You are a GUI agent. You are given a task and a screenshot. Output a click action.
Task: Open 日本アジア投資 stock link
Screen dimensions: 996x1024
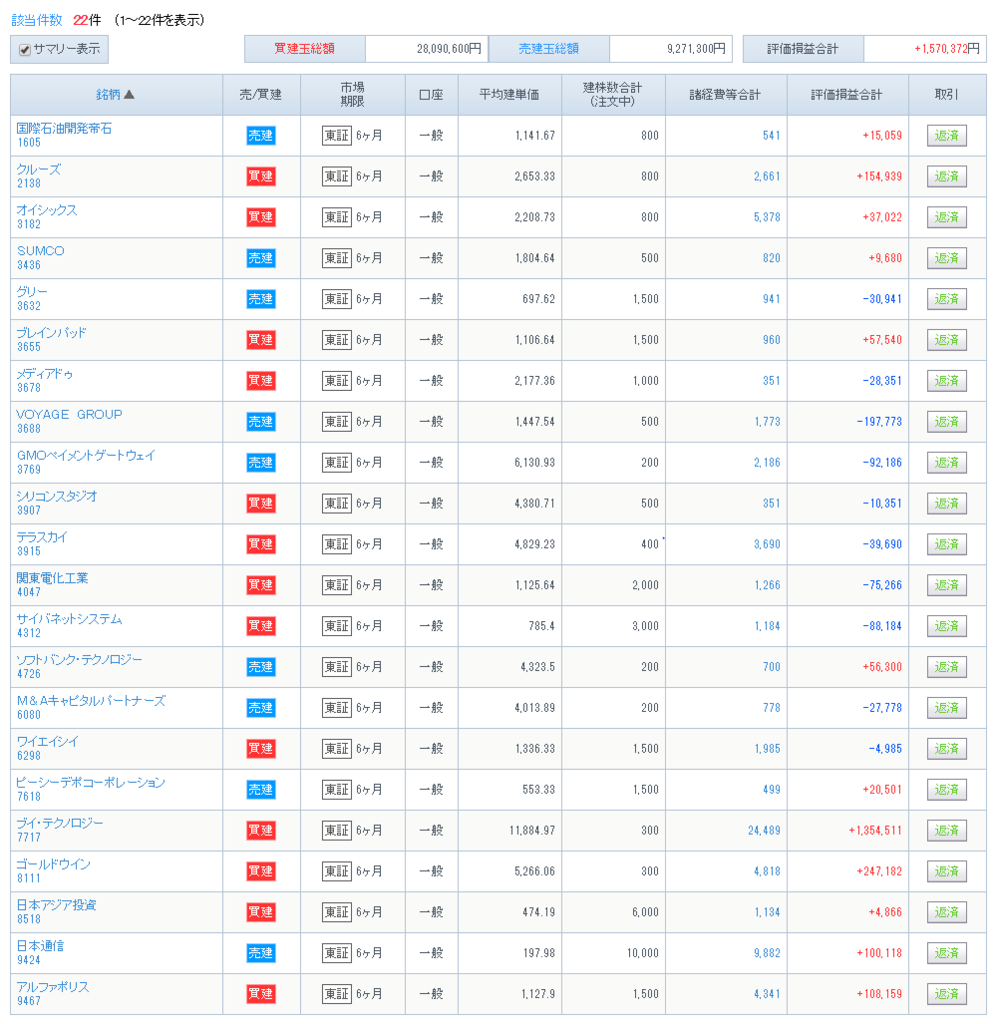56,905
